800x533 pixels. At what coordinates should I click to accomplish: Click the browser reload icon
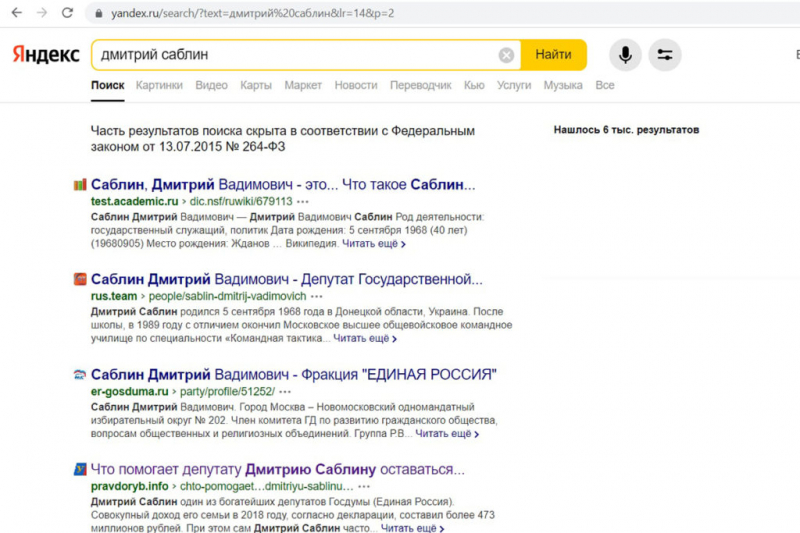click(67, 14)
